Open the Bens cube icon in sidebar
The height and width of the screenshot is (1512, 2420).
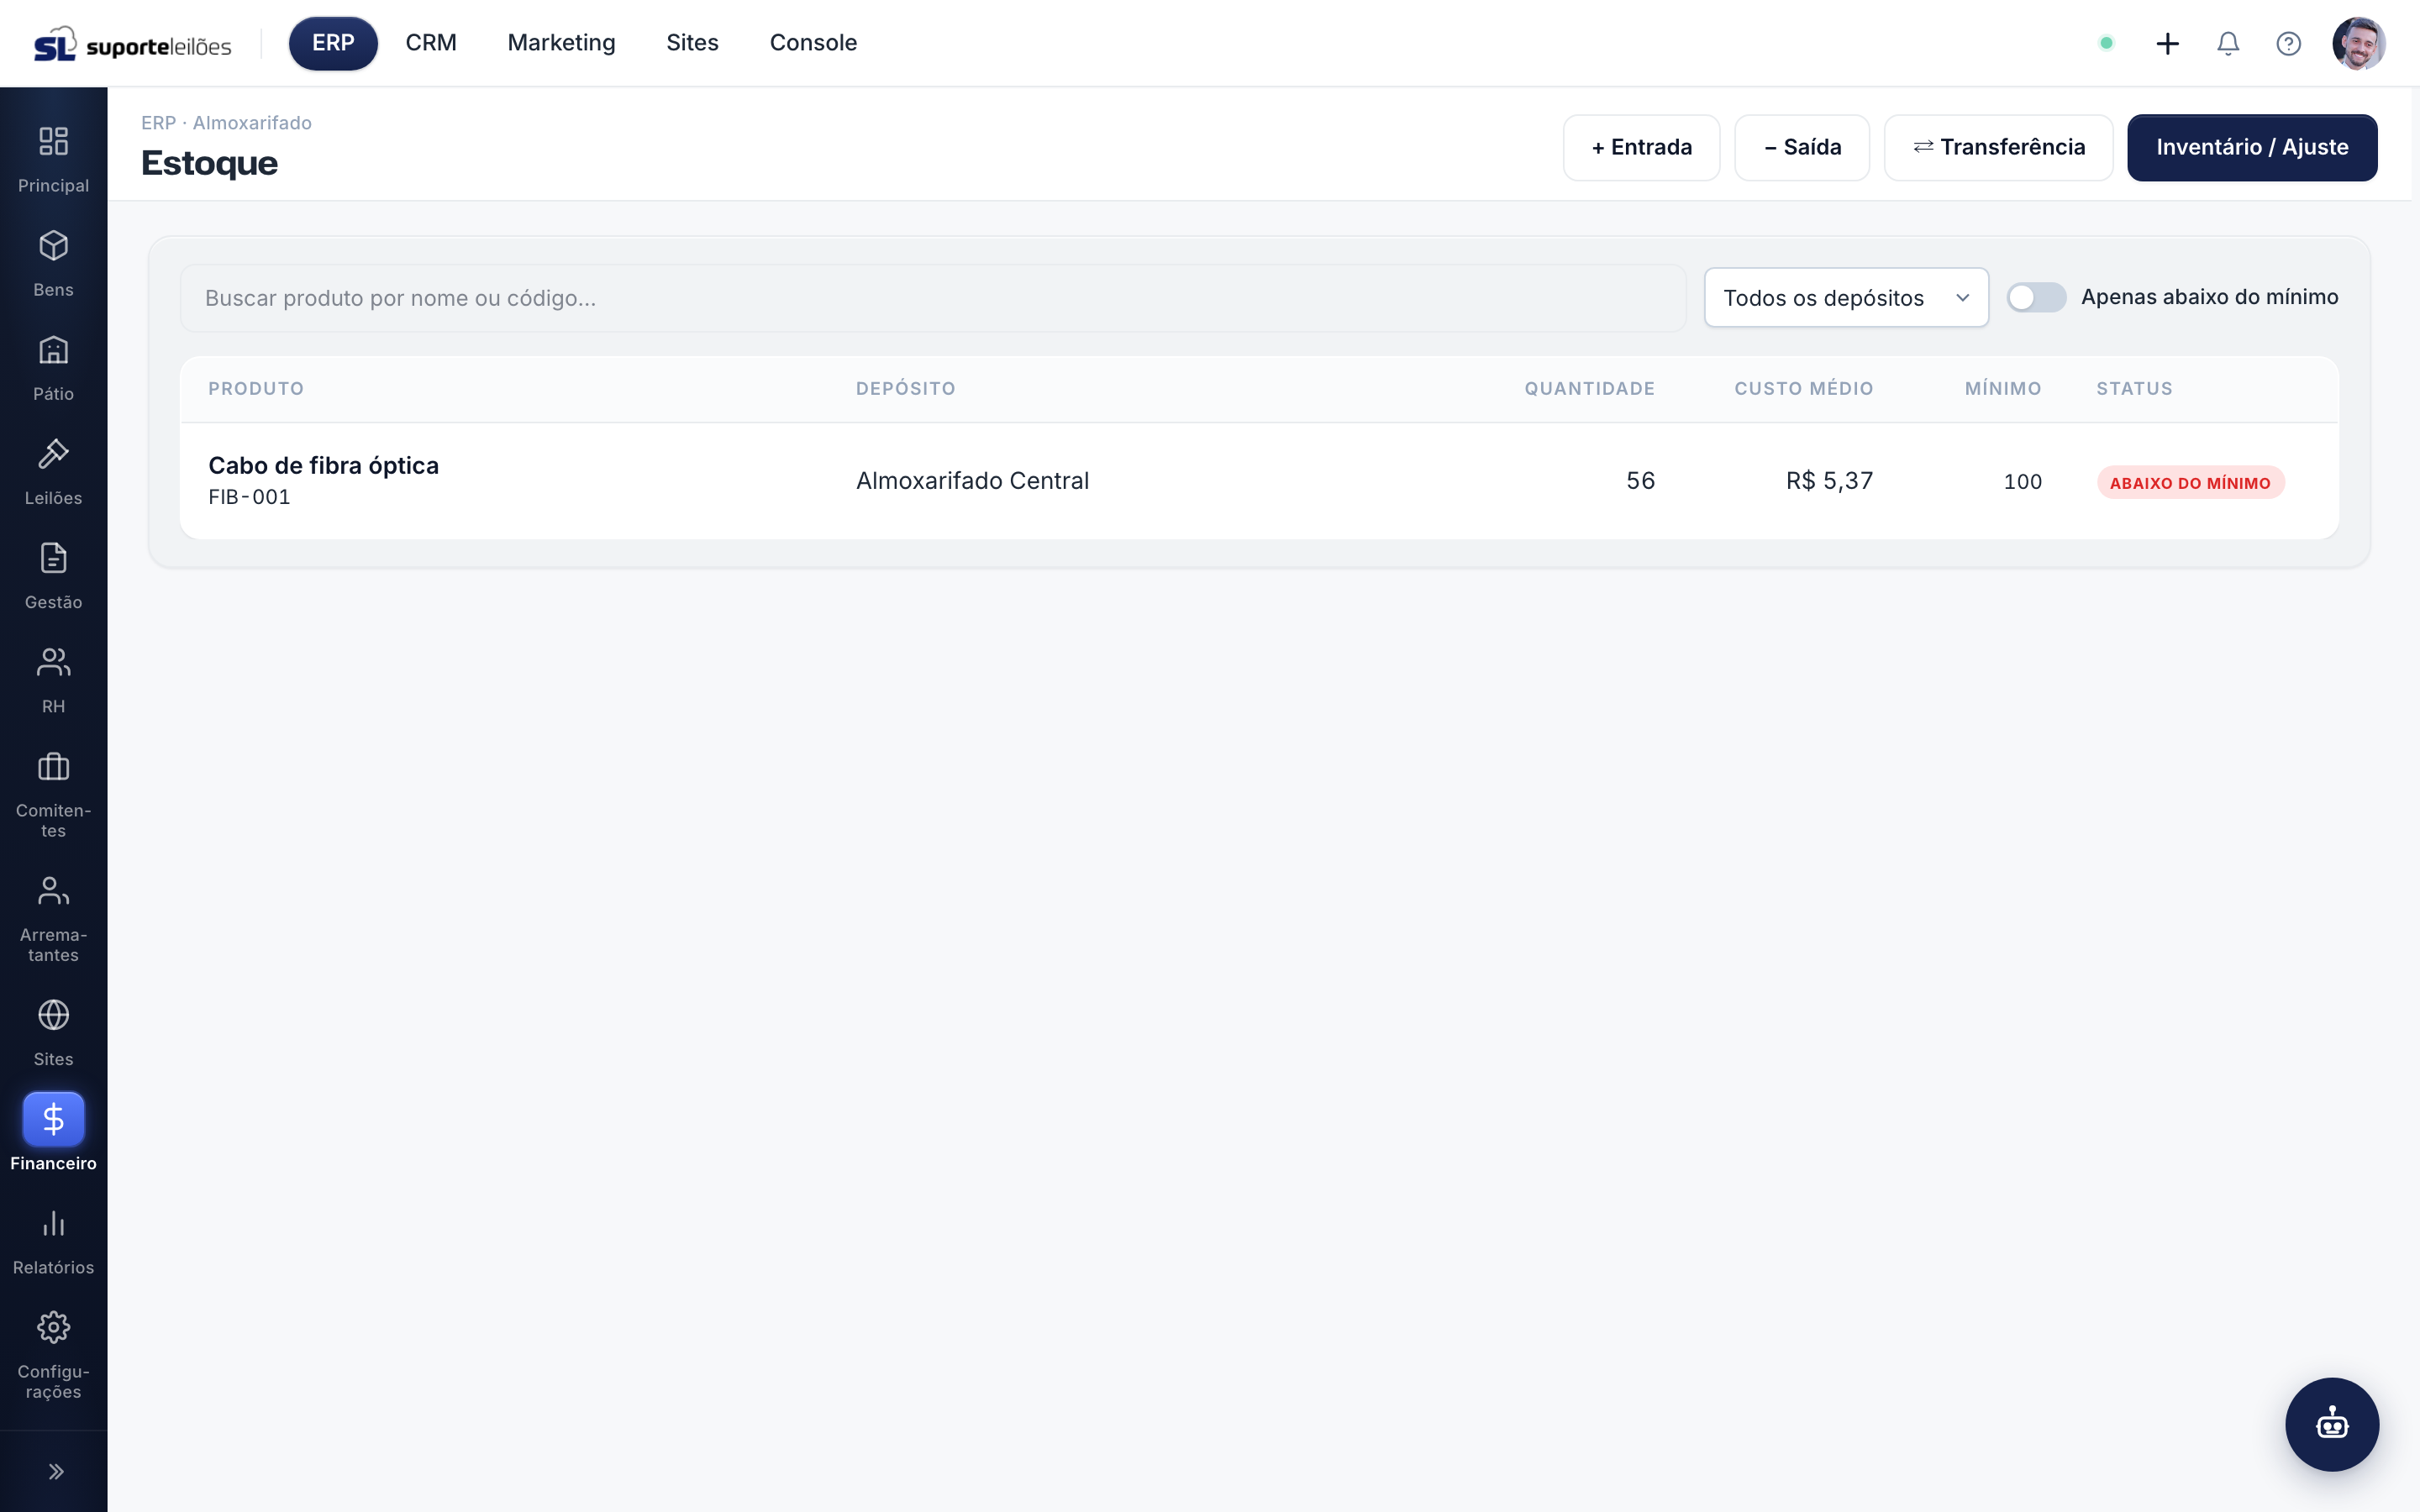[x=53, y=245]
